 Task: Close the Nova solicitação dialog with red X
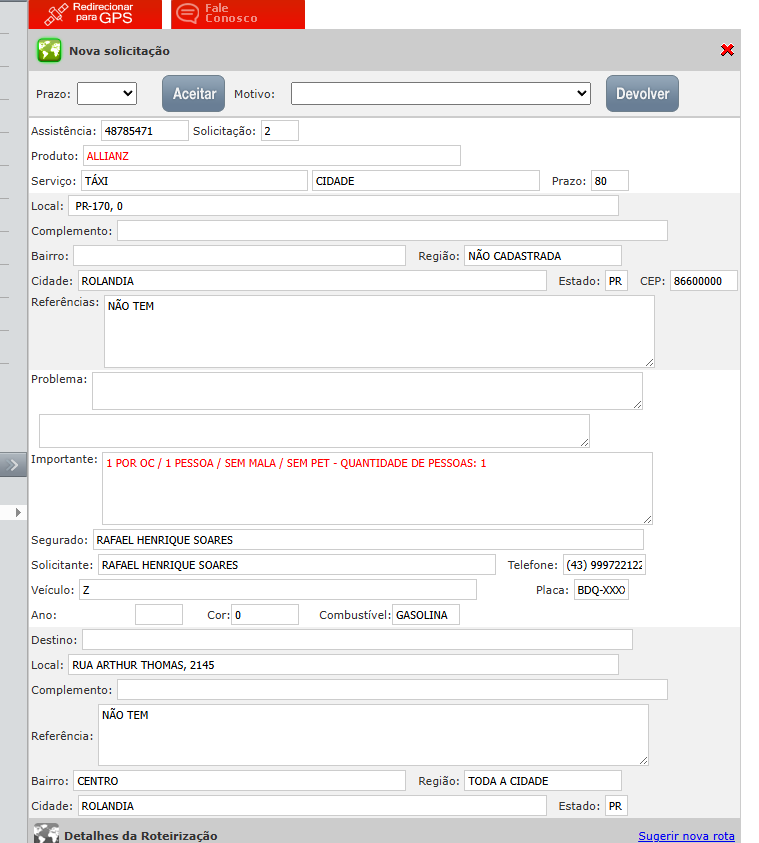[727, 50]
